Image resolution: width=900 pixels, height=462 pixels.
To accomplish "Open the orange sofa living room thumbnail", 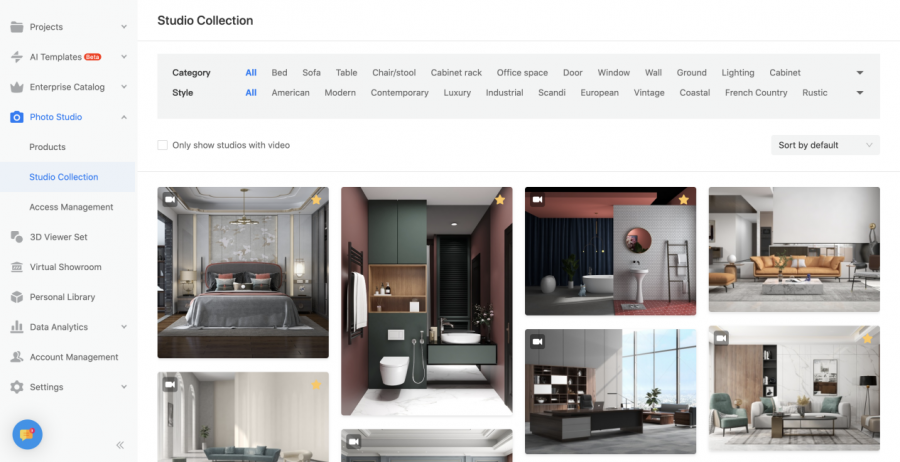I will coord(794,250).
